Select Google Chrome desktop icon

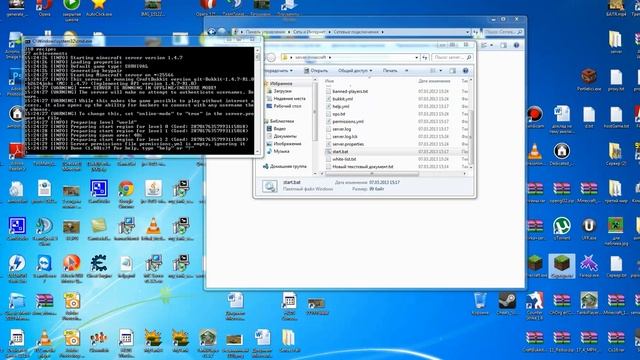[126, 193]
